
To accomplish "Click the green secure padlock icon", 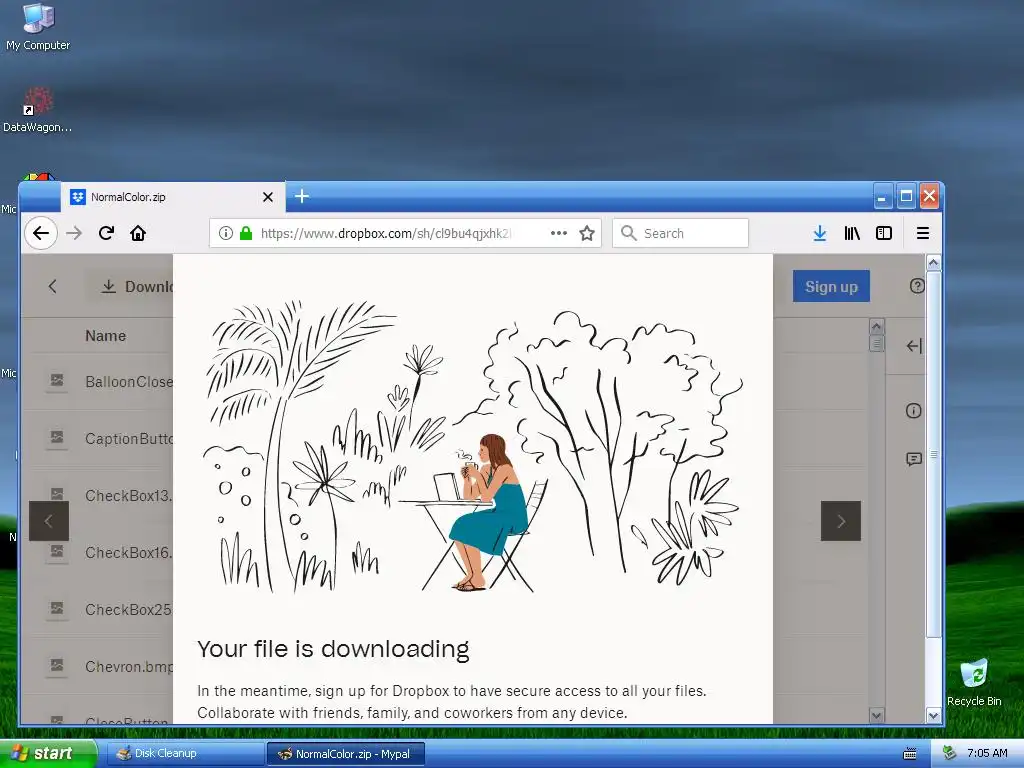I will tap(246, 233).
